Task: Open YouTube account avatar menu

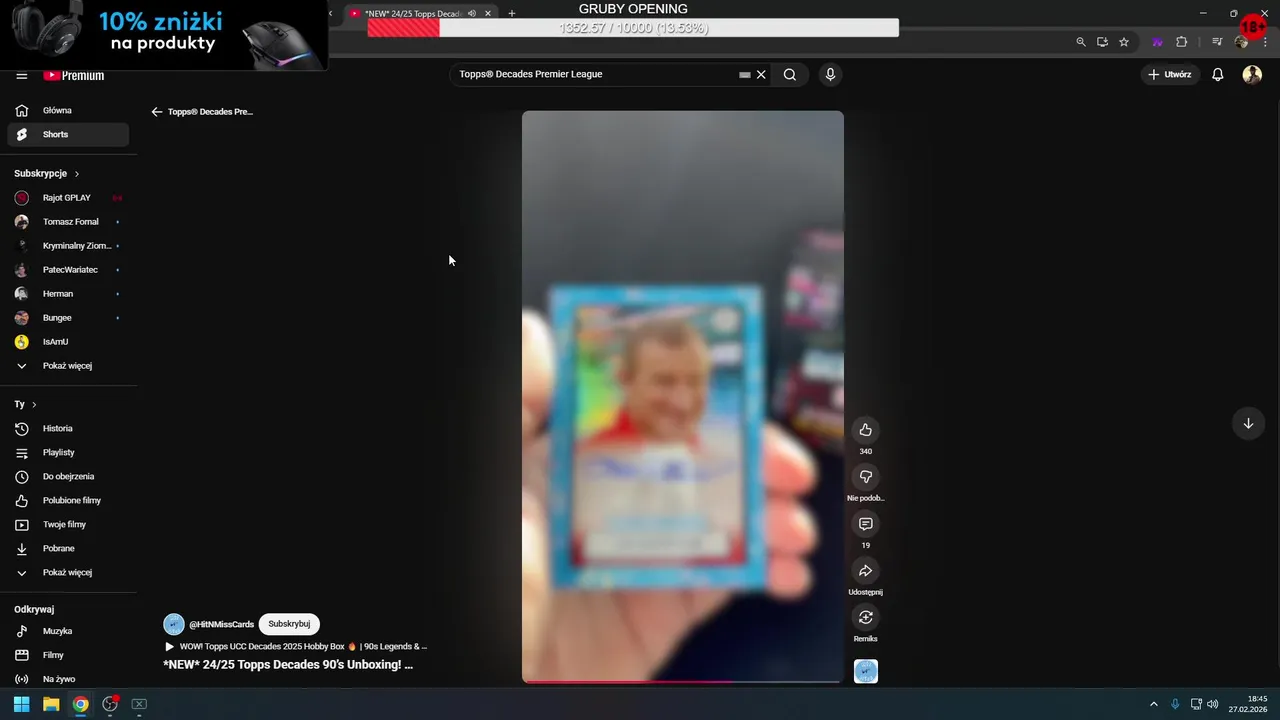Action: 1252,74
